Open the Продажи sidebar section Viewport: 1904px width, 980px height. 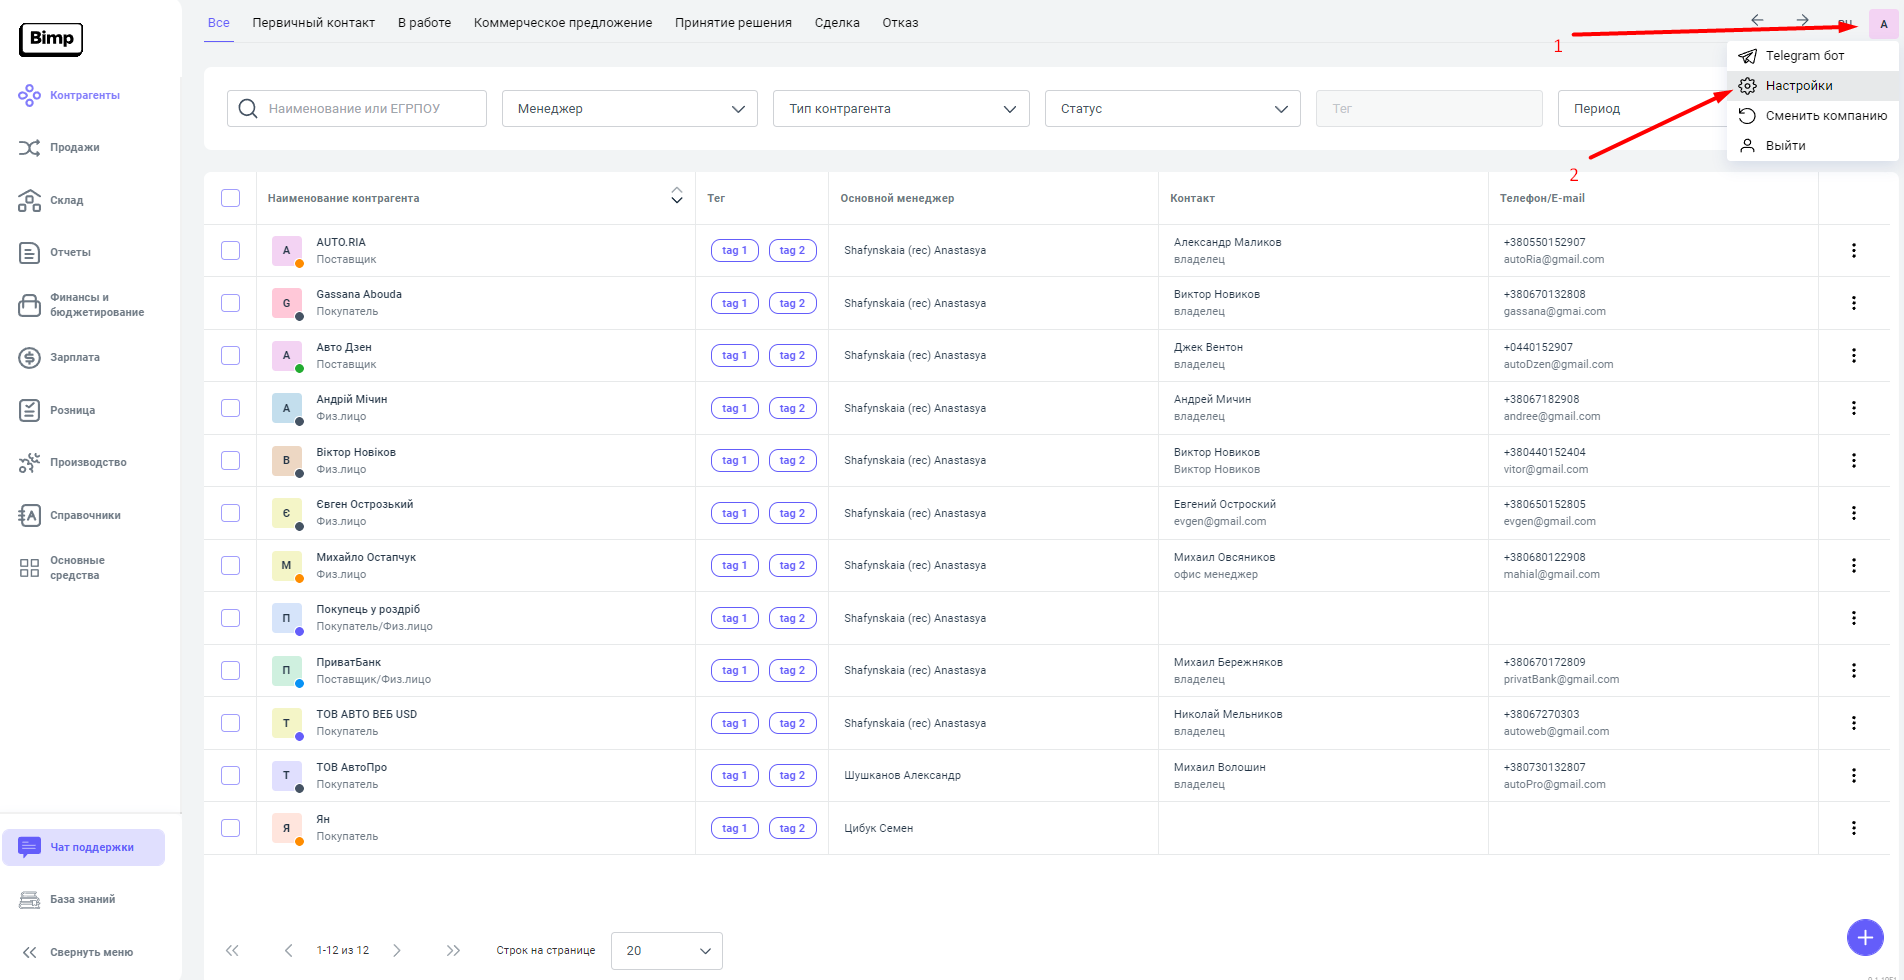[74, 148]
